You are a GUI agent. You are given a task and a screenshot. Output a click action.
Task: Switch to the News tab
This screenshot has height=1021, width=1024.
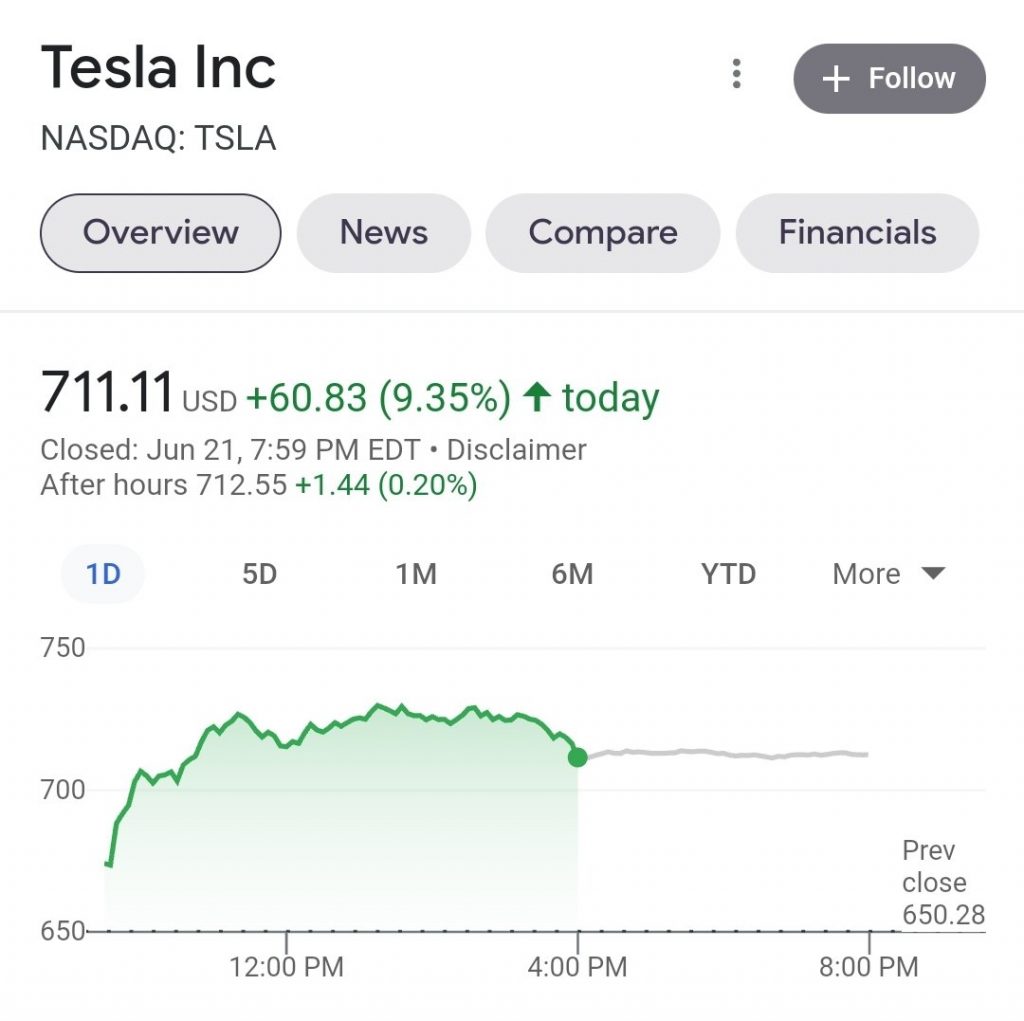coord(383,233)
